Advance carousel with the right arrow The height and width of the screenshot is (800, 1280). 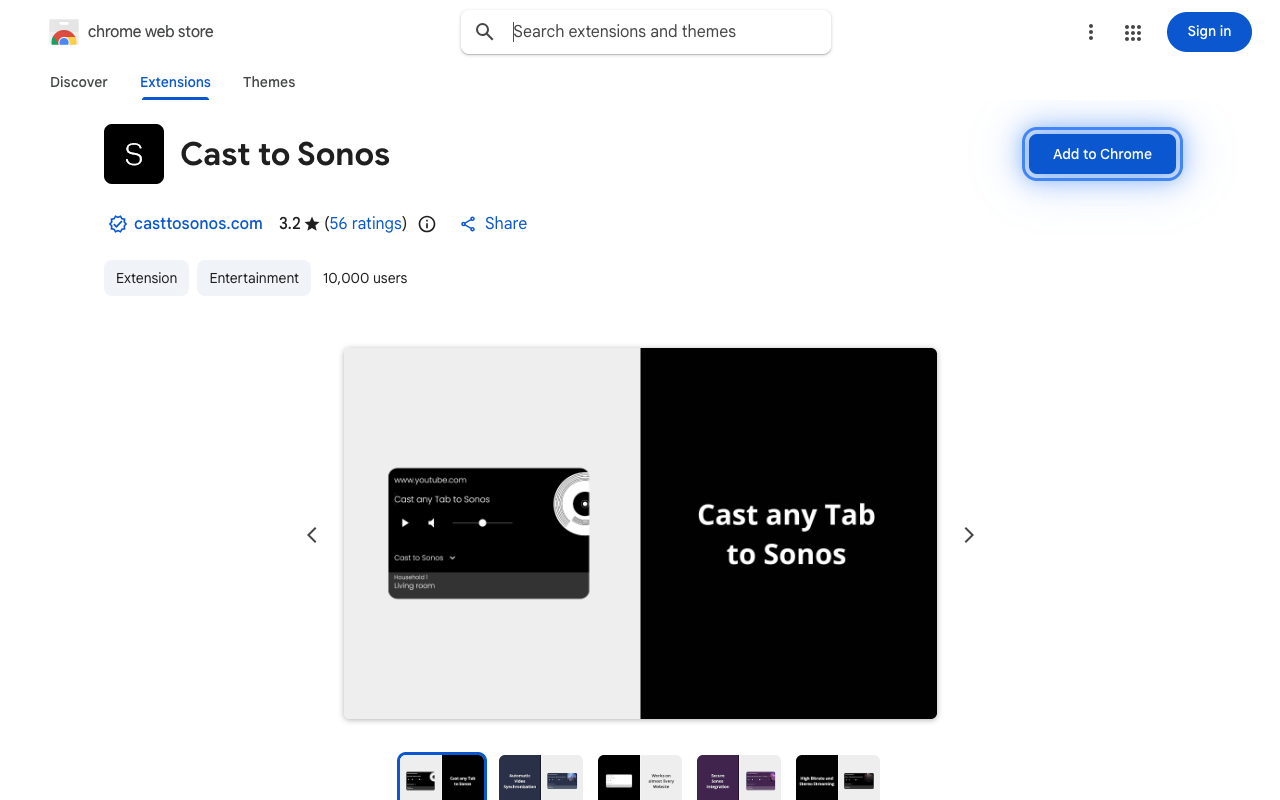pos(968,535)
